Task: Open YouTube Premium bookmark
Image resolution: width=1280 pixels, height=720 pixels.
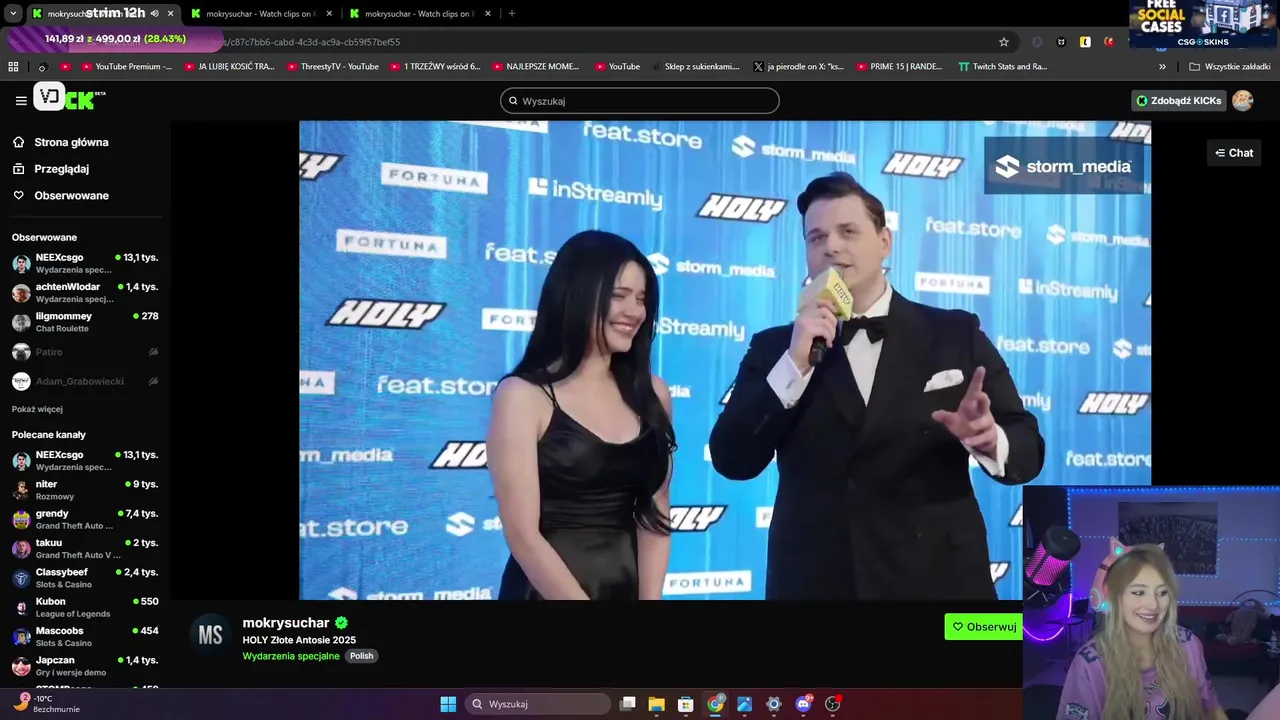Action: click(126, 67)
